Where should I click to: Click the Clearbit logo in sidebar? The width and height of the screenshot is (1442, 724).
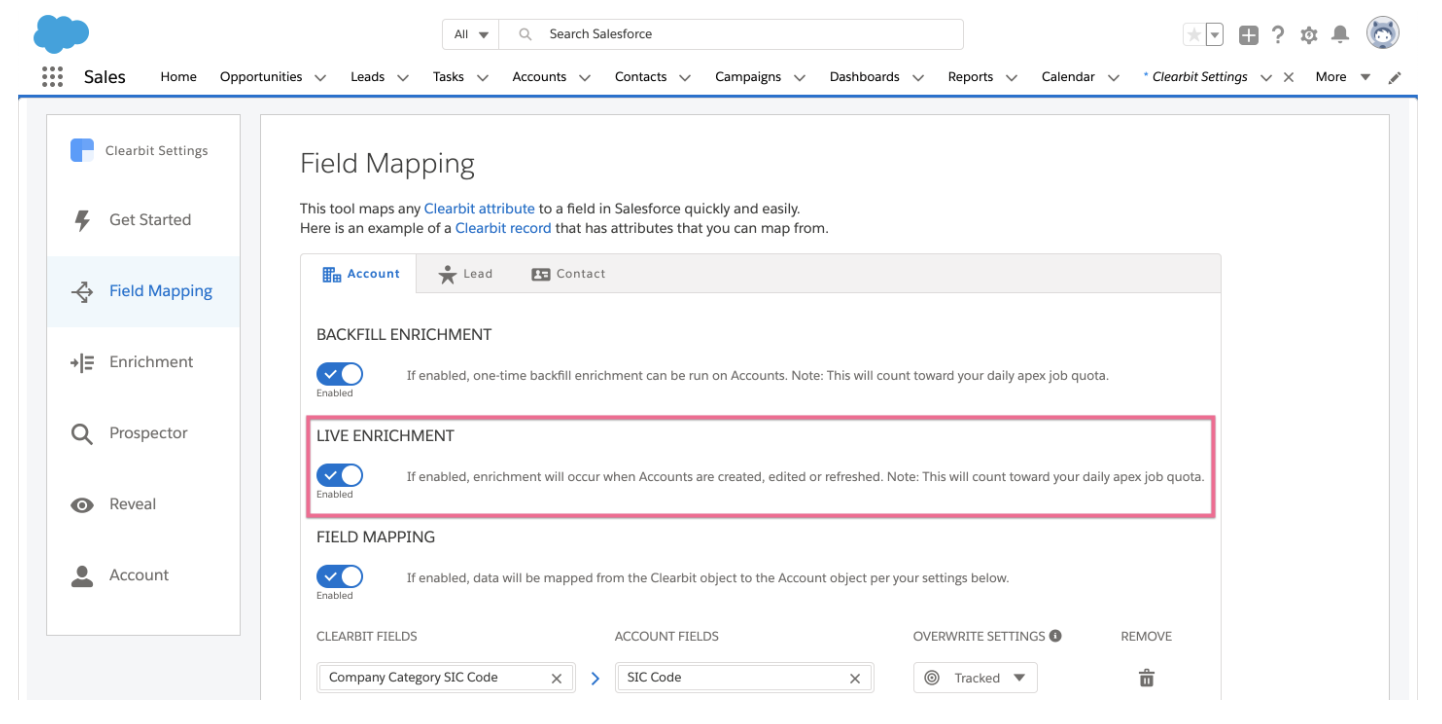pos(82,150)
